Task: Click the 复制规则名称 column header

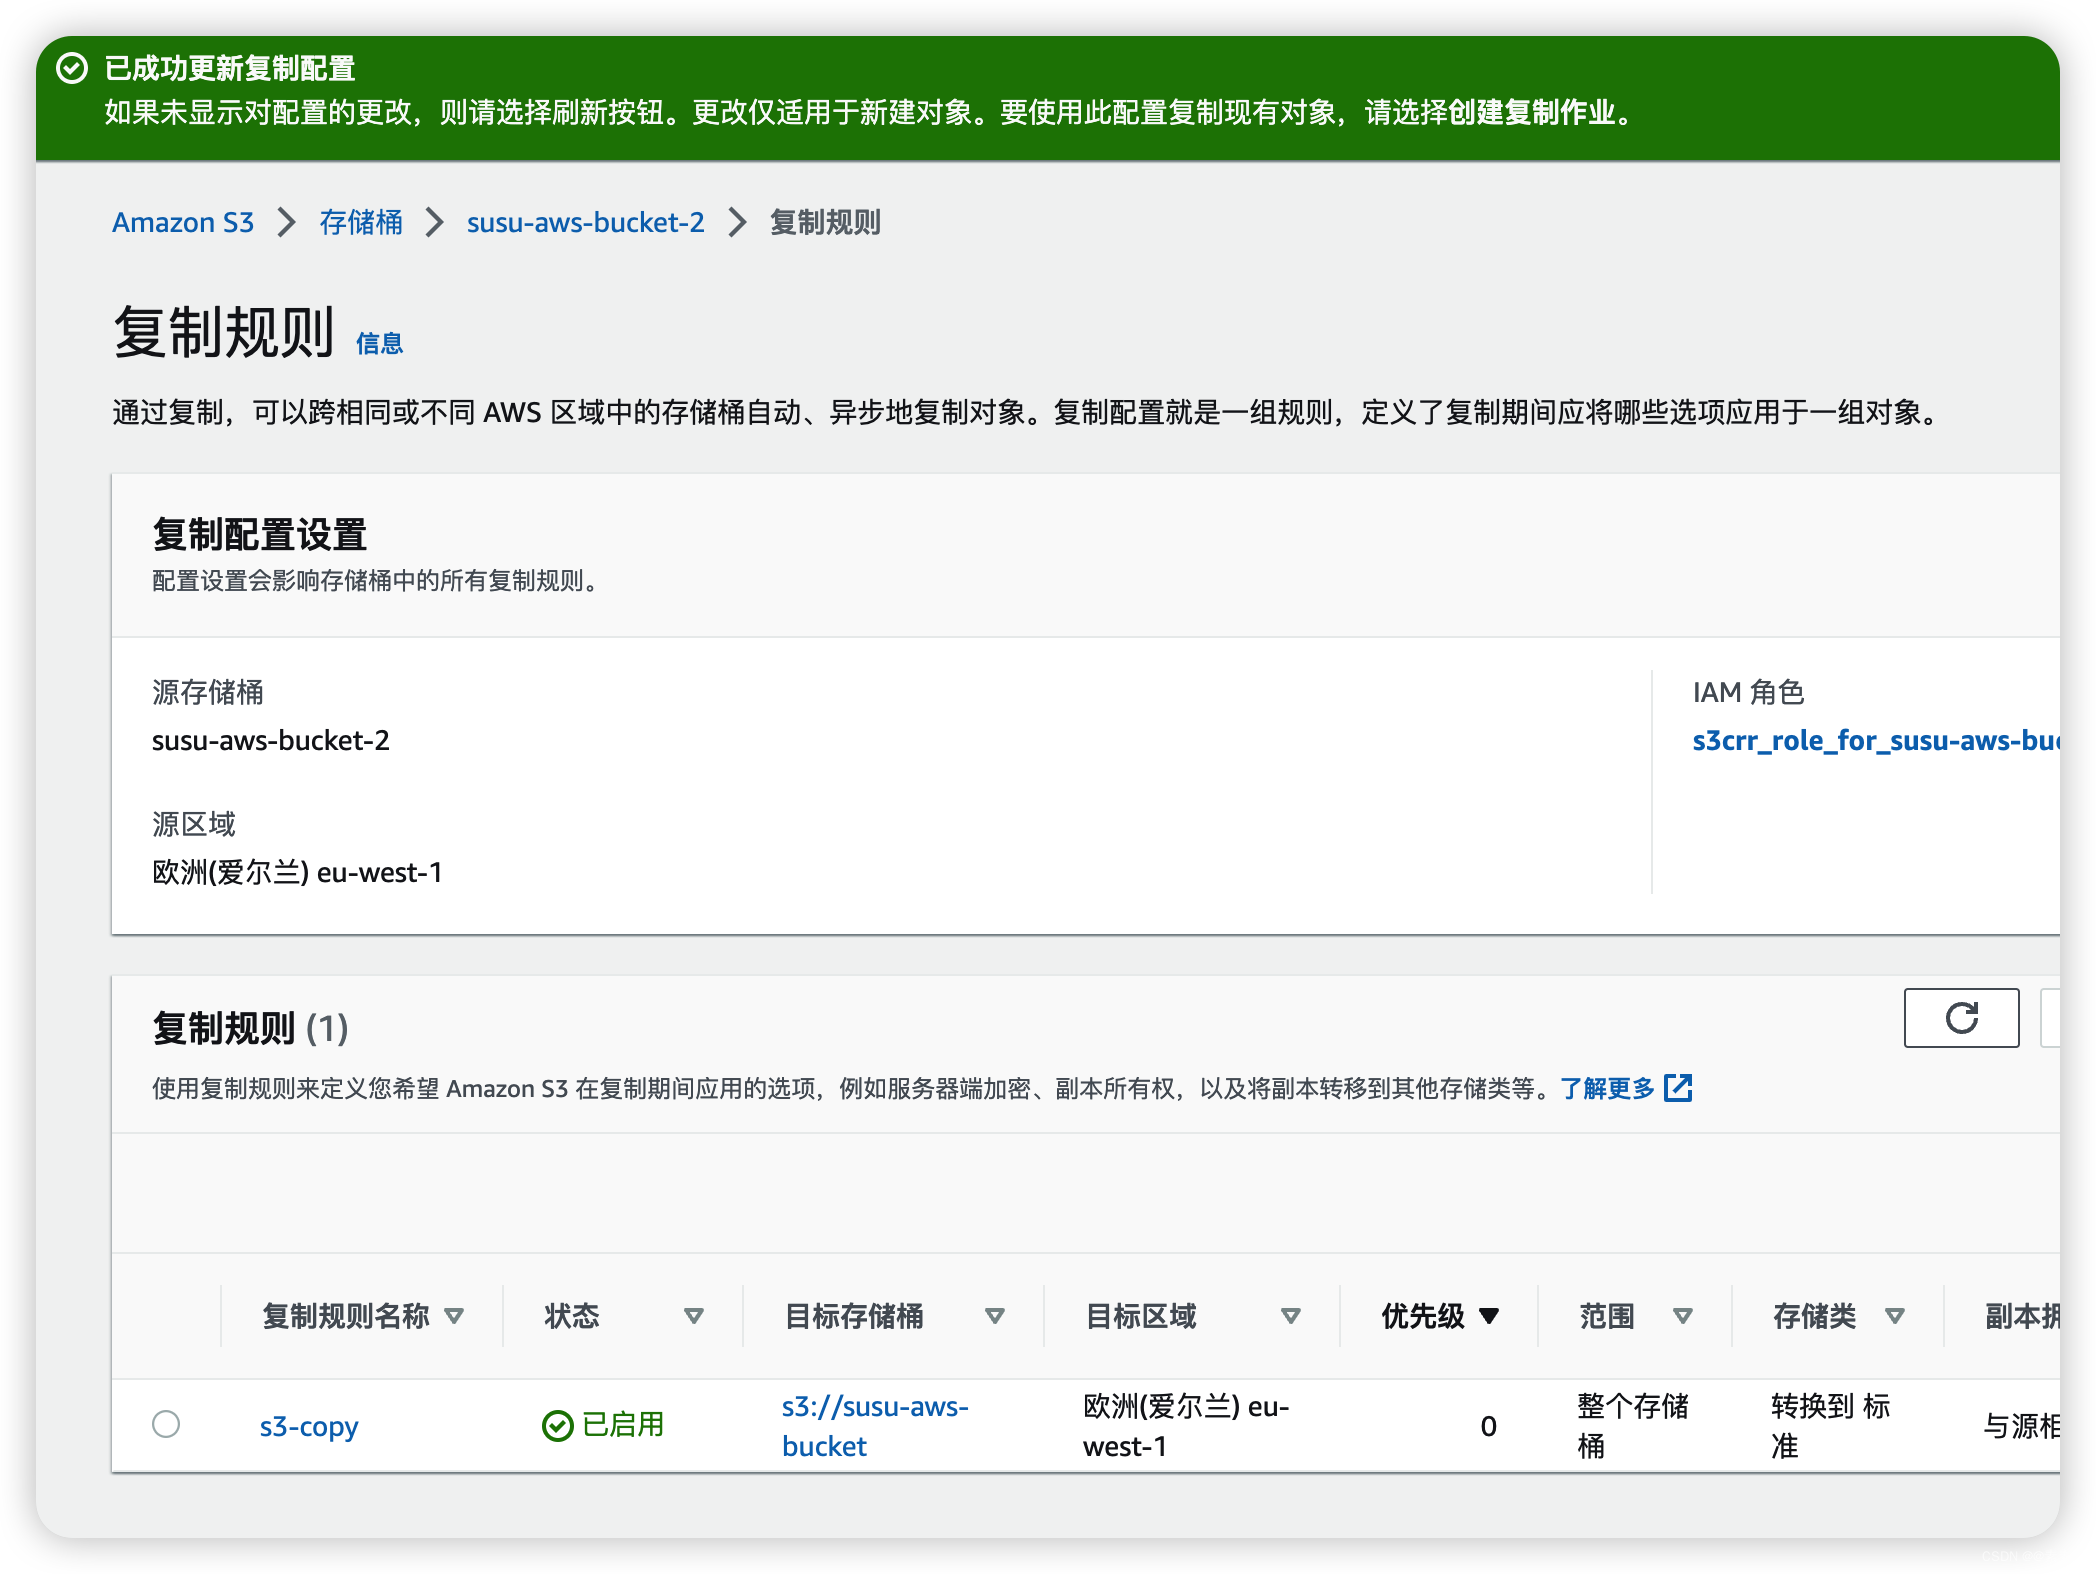Action: [346, 1316]
